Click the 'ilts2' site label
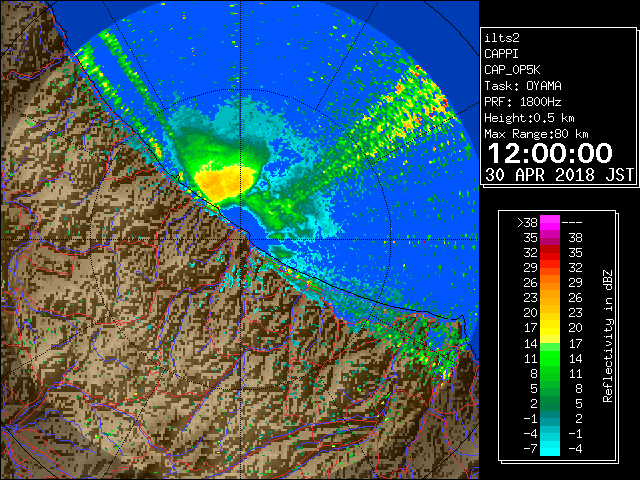 pyautogui.click(x=502, y=38)
